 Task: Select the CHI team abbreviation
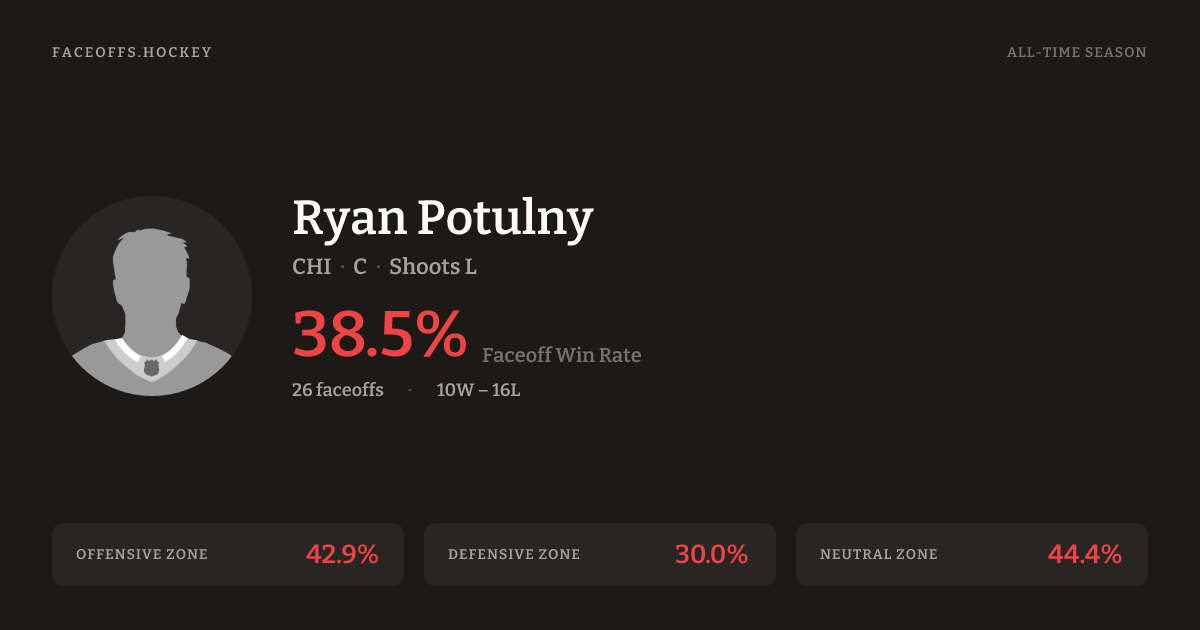311,267
